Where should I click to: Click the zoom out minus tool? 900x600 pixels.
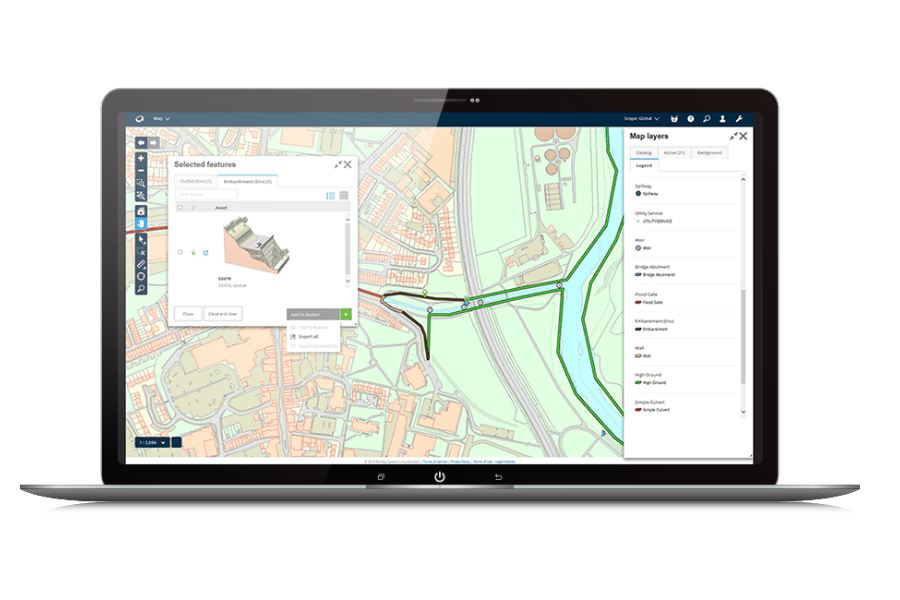(x=141, y=171)
